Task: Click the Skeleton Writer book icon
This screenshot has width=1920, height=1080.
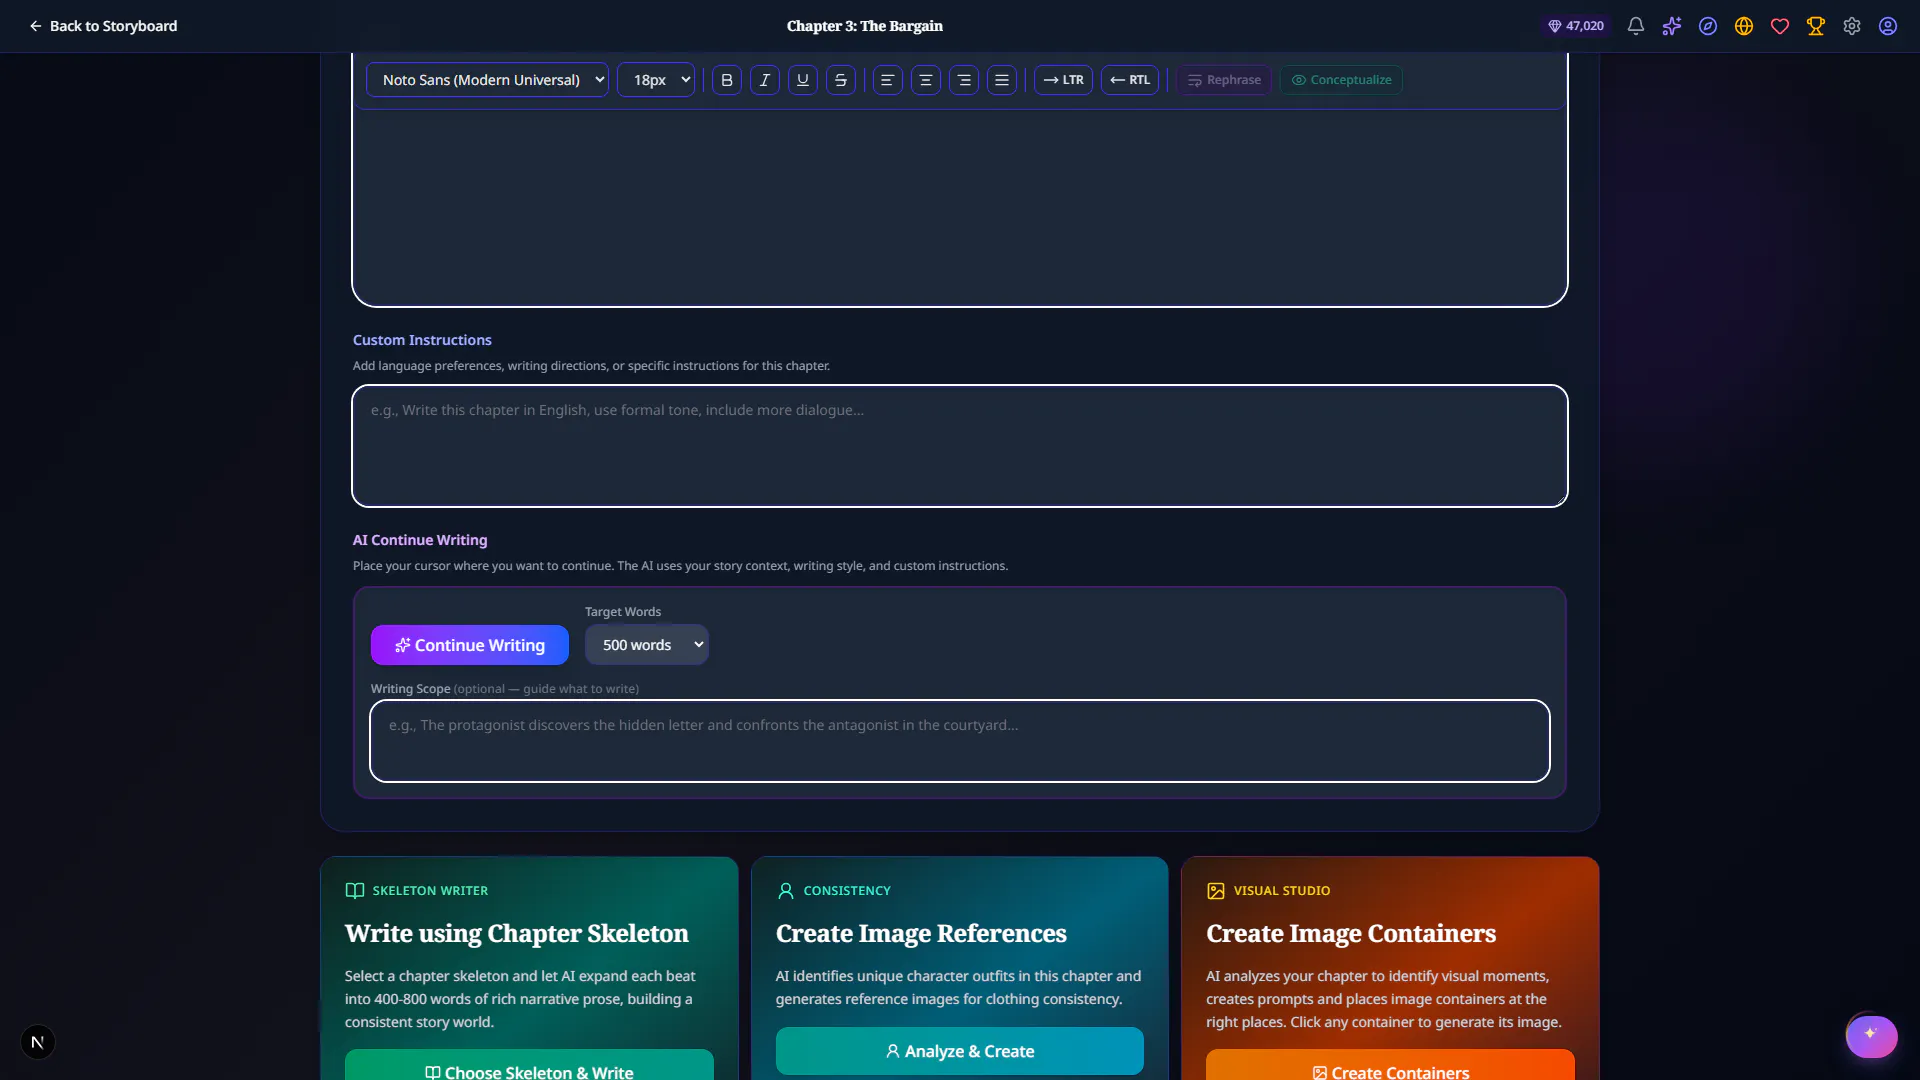Action: 354,891
